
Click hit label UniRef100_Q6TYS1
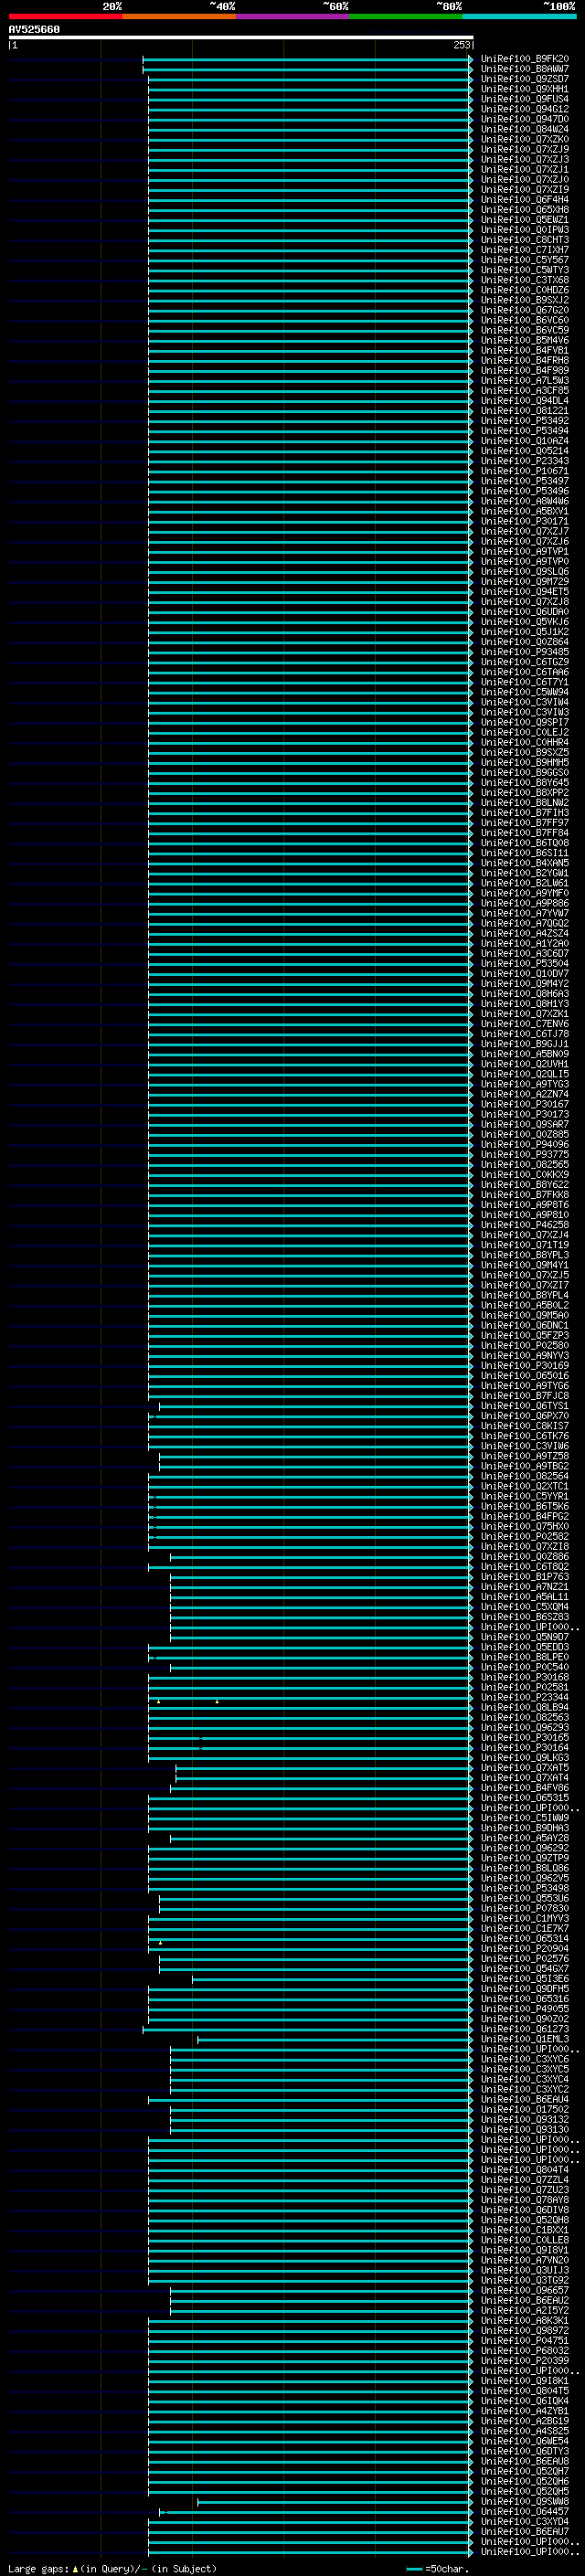[525, 1406]
